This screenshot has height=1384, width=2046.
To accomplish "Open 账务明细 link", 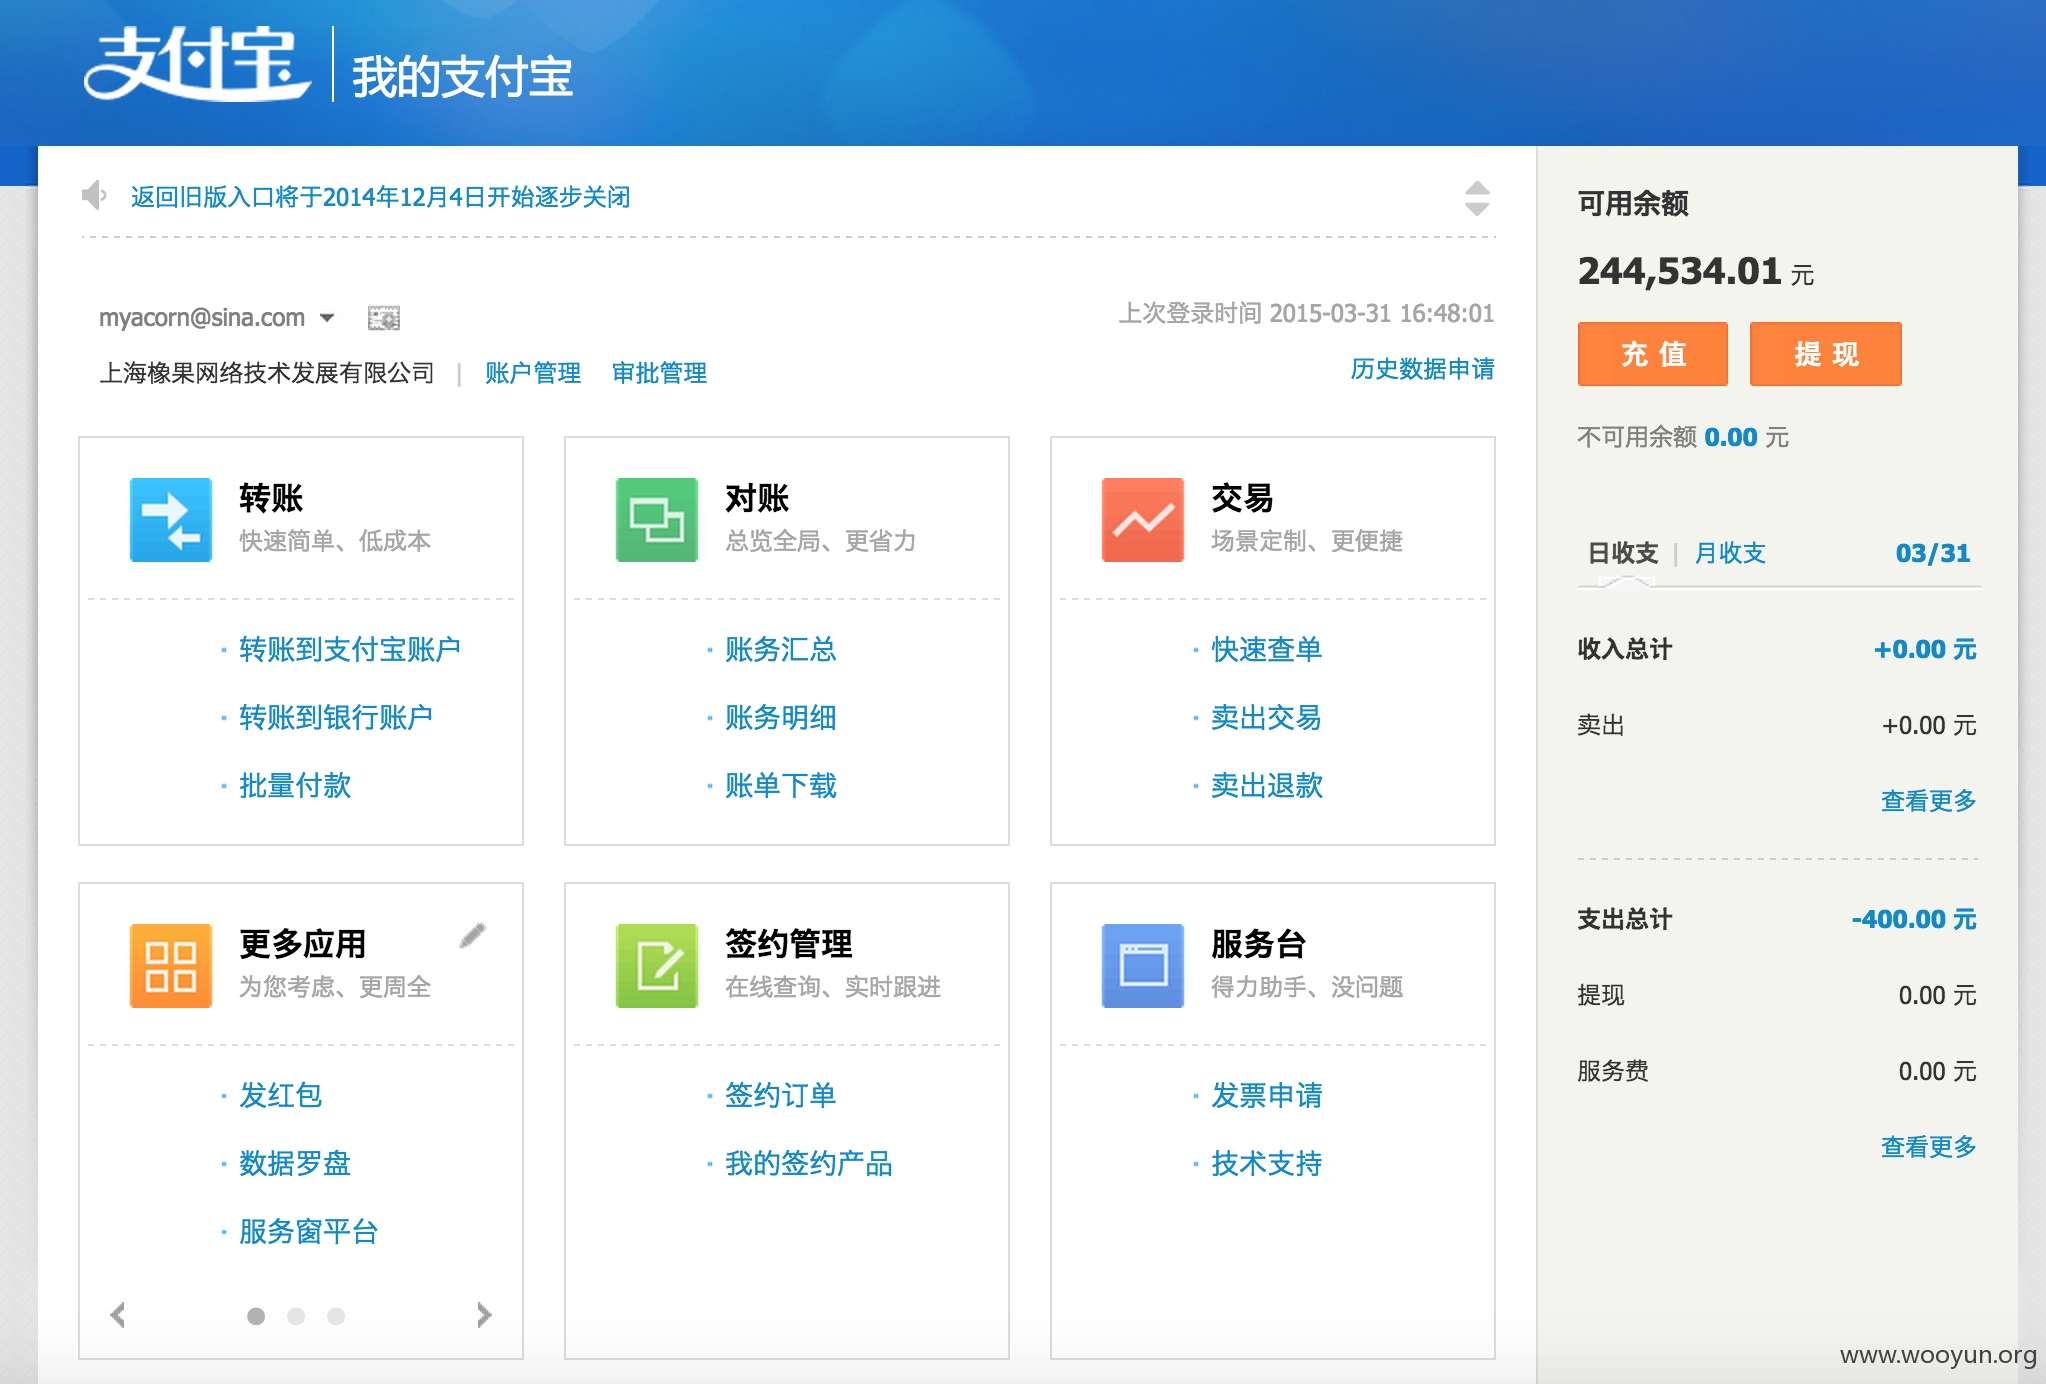I will [781, 718].
